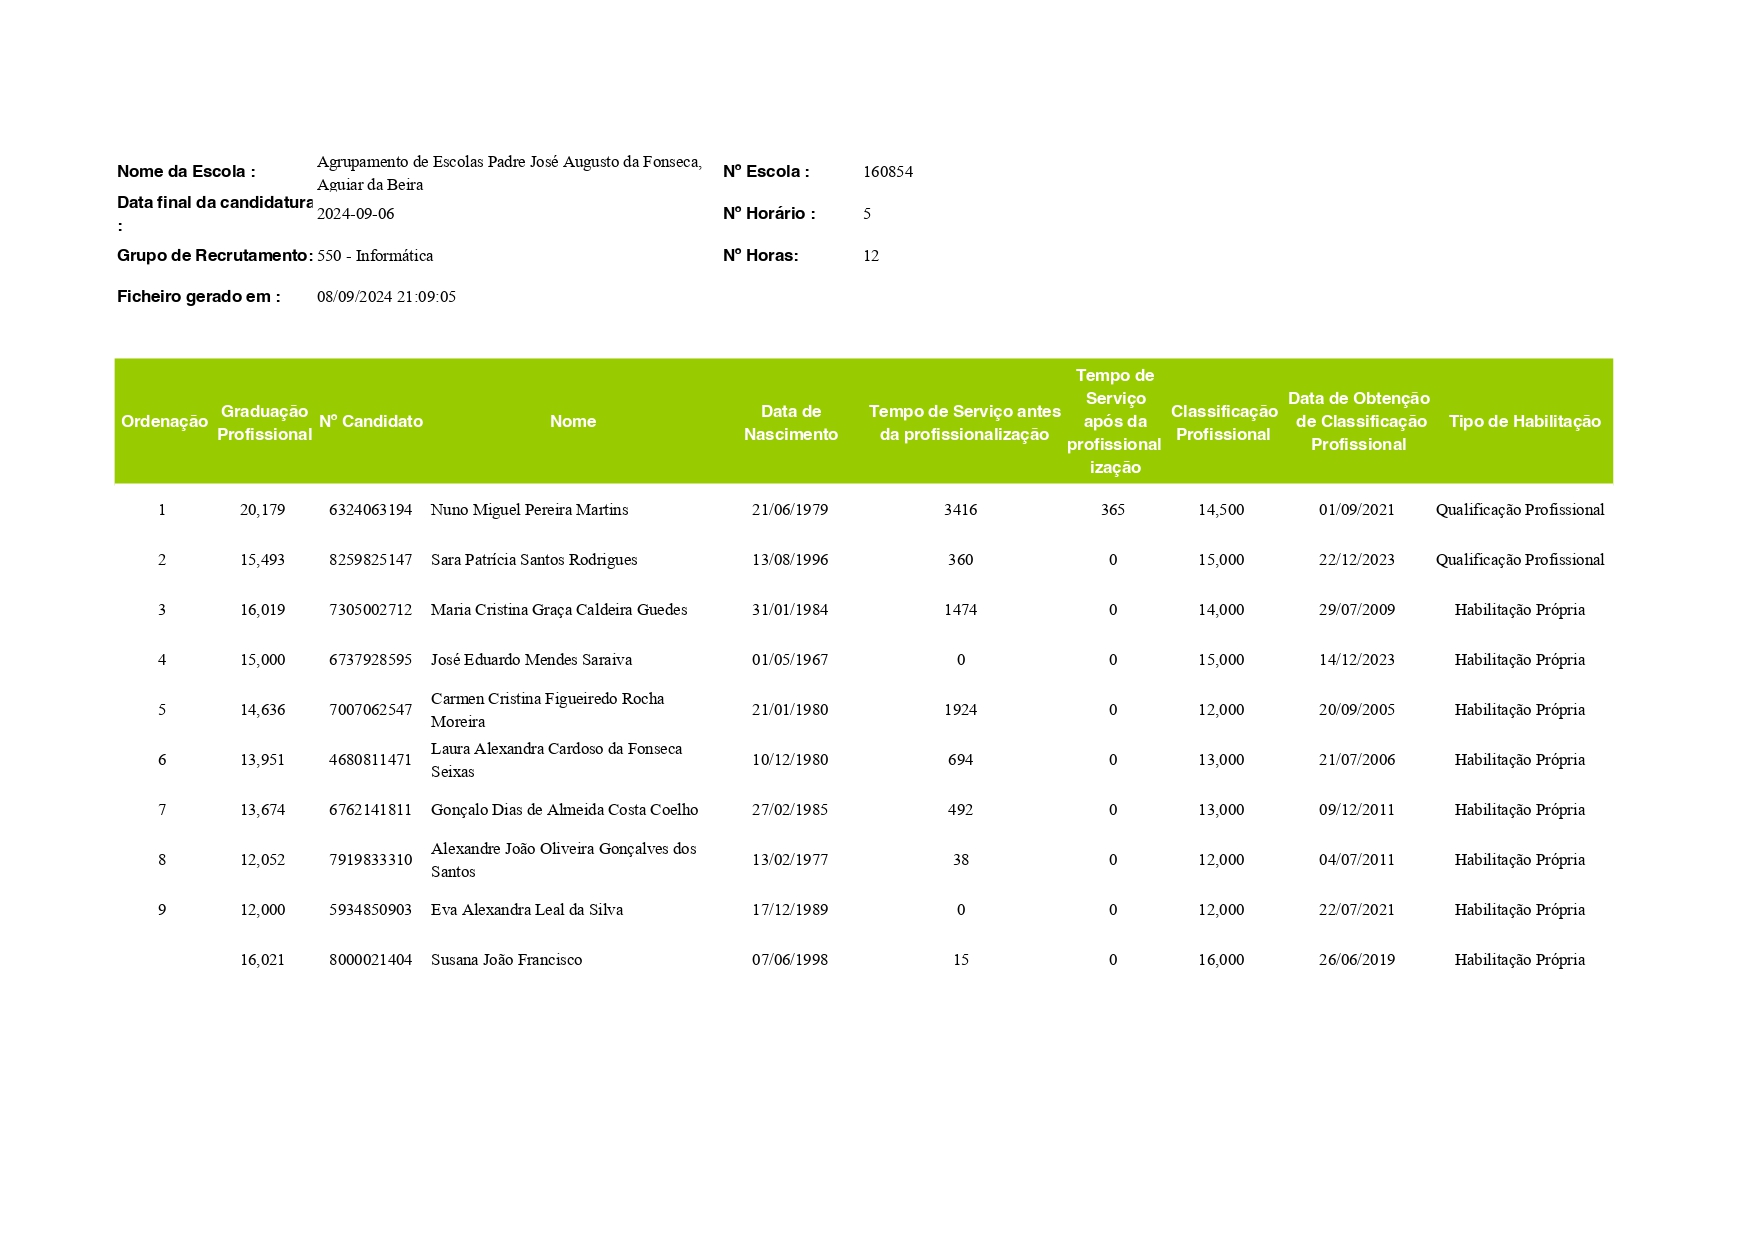Select date 29/07/2009

tap(1357, 610)
